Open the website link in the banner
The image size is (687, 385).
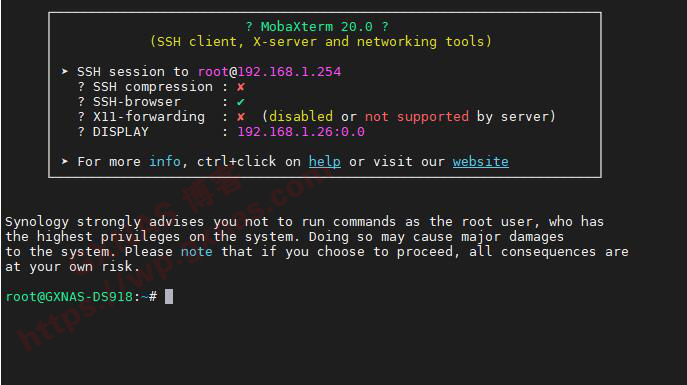pyautogui.click(x=481, y=161)
